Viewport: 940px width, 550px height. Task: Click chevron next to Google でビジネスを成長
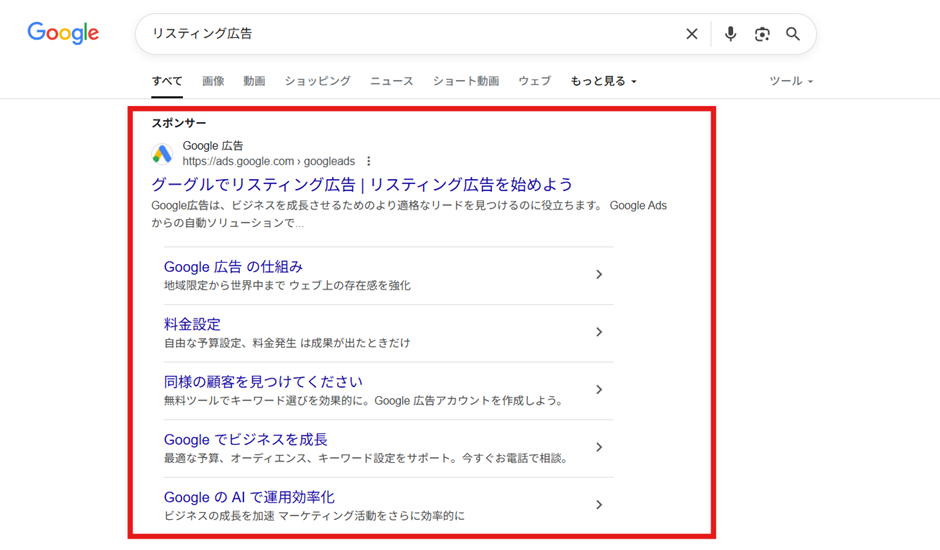coord(599,447)
